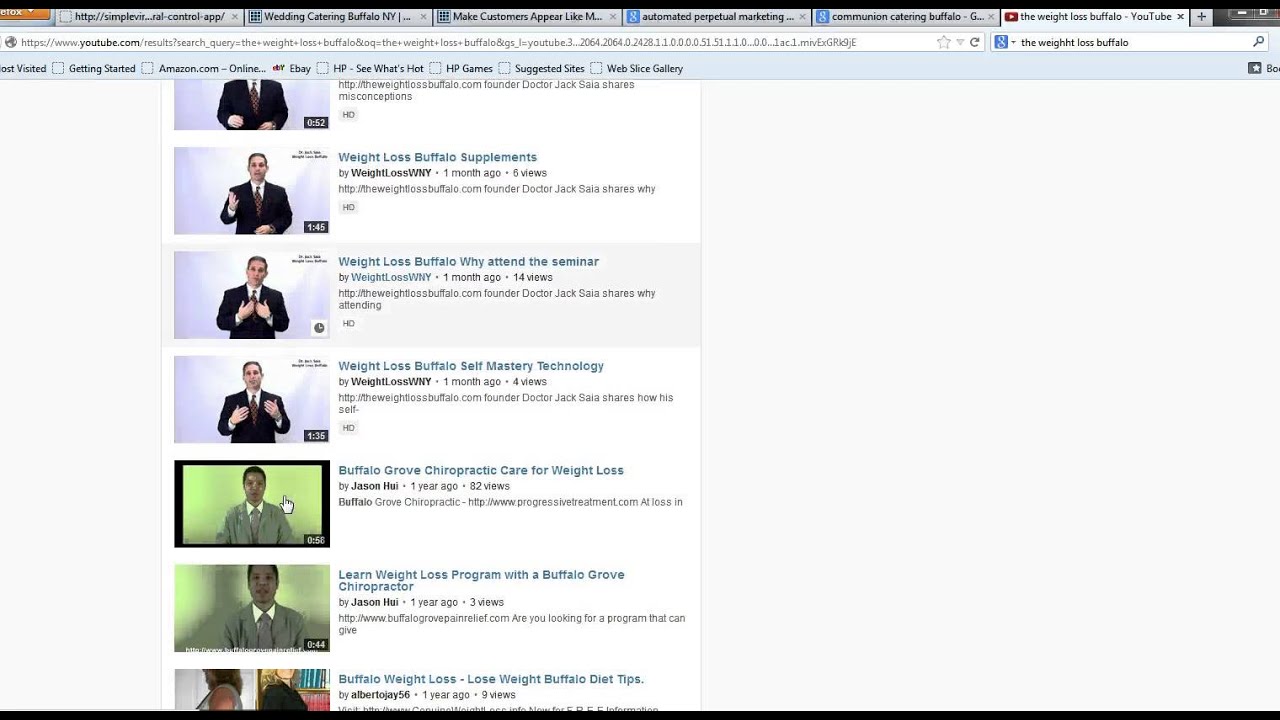Image resolution: width=1280 pixels, height=720 pixels.
Task: Click the HP Games bookmark page icon
Action: (x=436, y=69)
